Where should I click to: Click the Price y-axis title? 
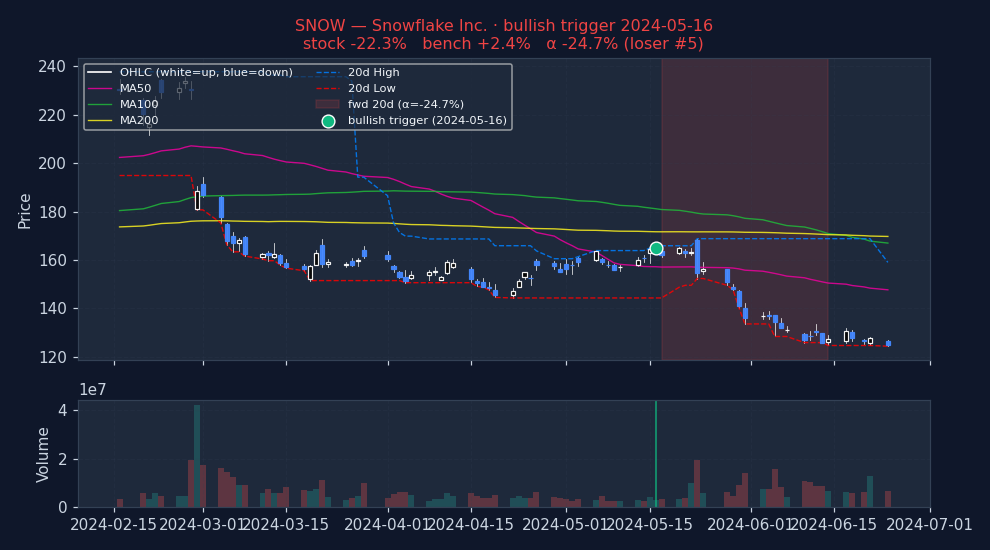(25, 210)
